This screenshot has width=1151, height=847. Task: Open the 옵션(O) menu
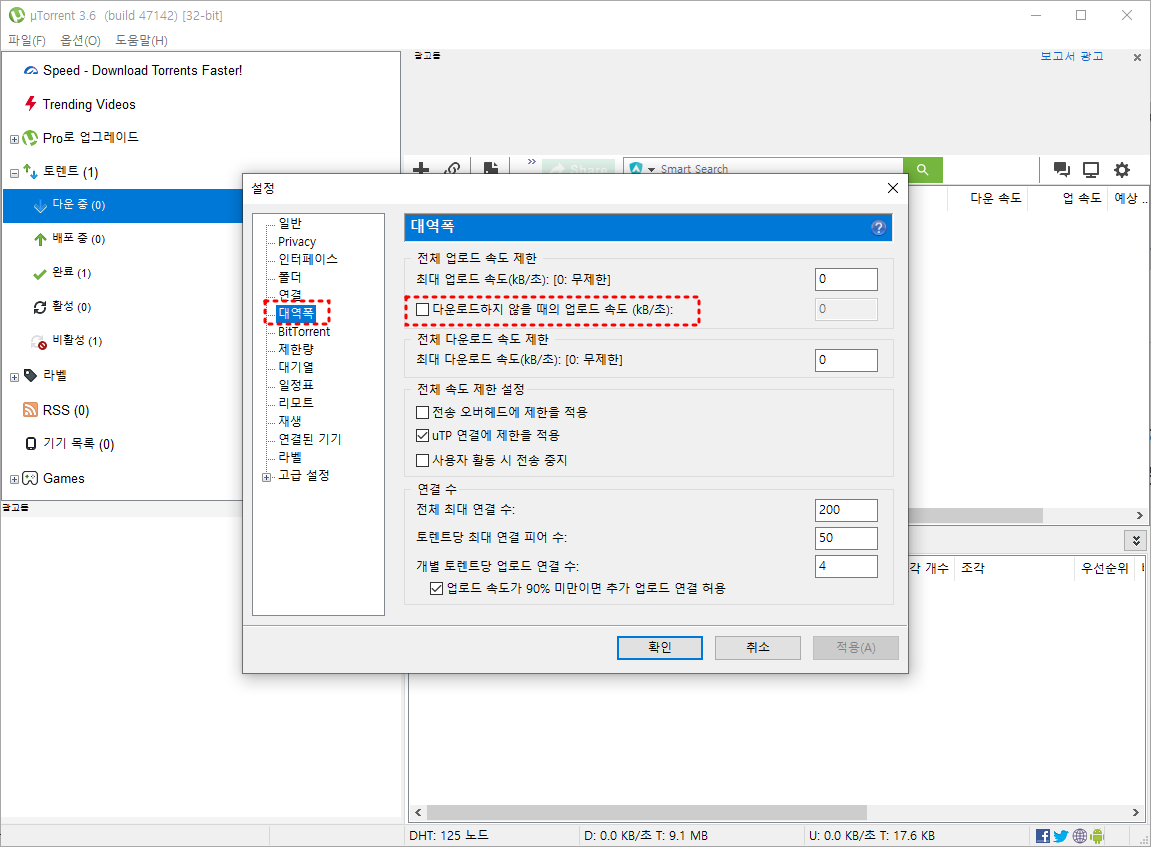[x=80, y=40]
